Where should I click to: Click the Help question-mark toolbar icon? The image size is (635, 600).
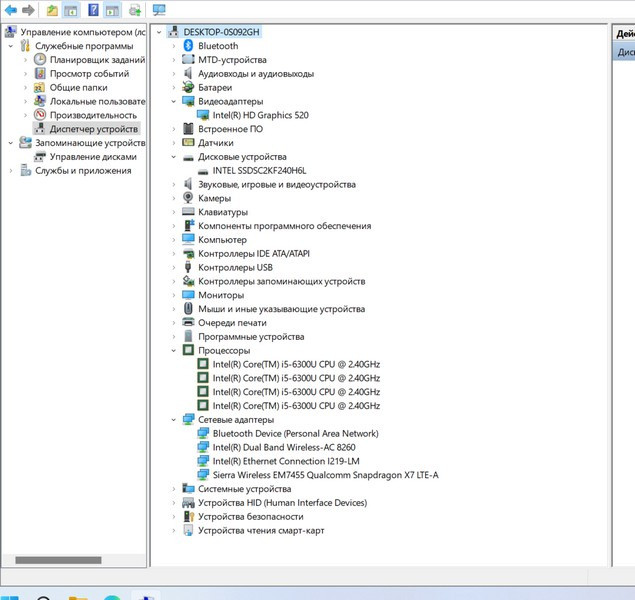(x=93, y=10)
